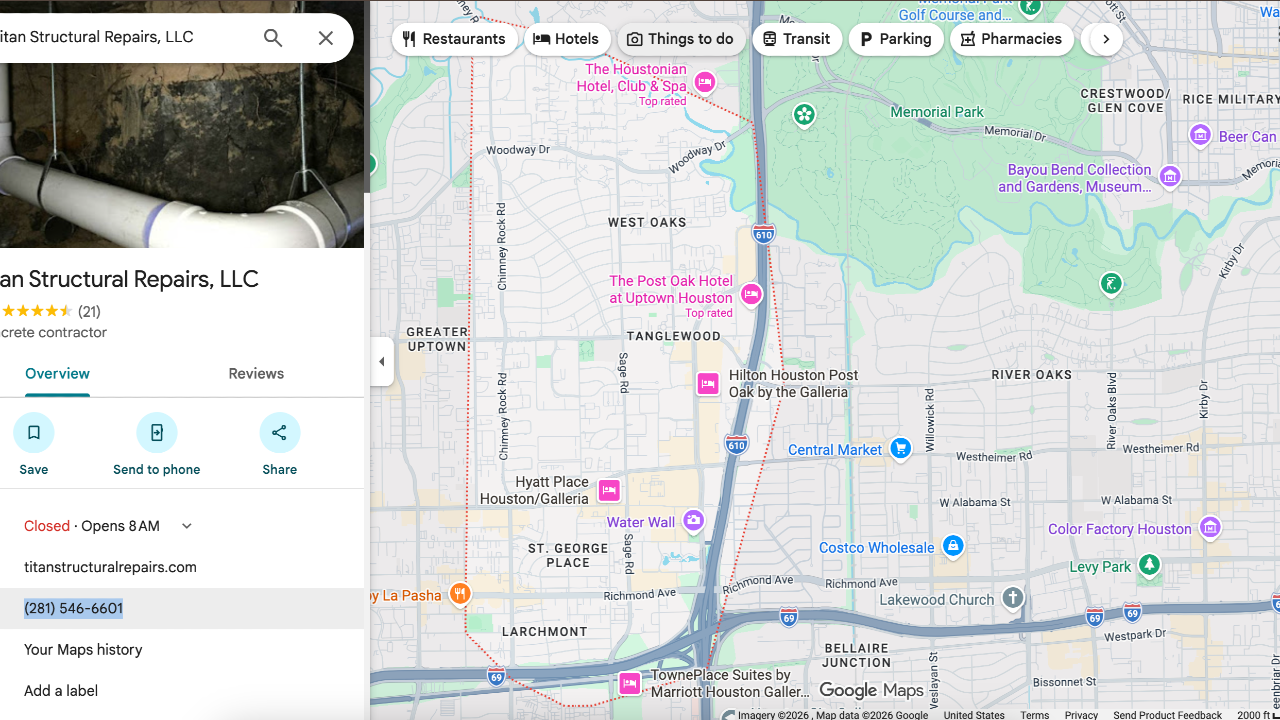
Task: Click the Structural Repairs, LLC heading
Action: [129, 279]
